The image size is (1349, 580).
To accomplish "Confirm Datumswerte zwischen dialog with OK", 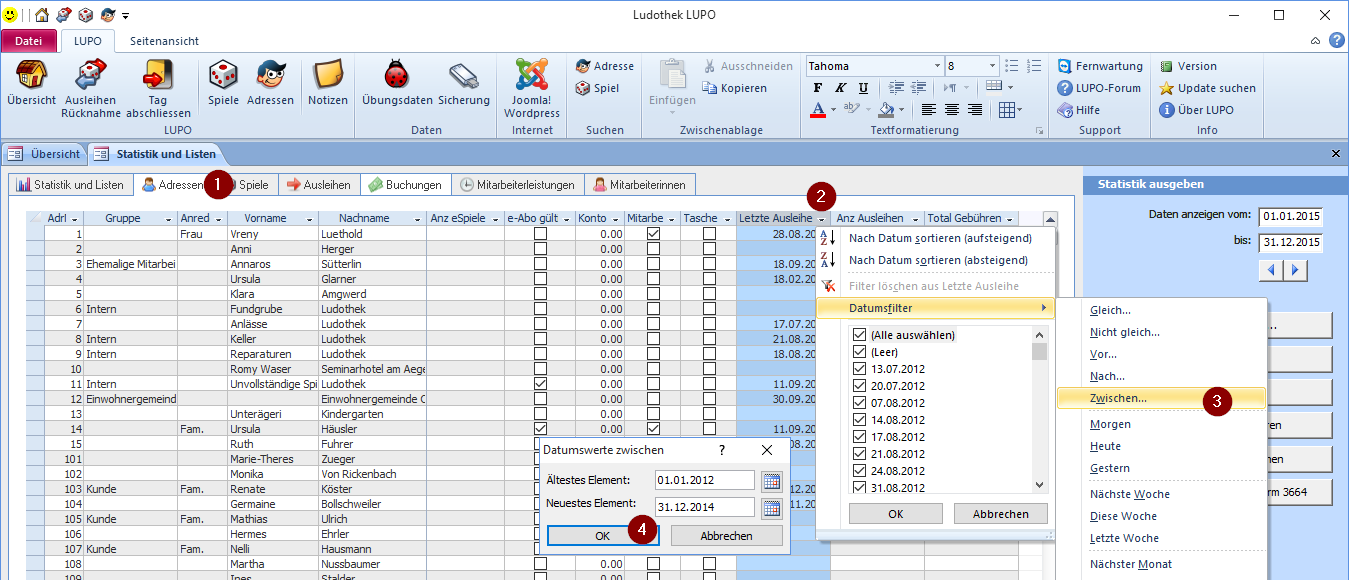I will tap(603, 536).
